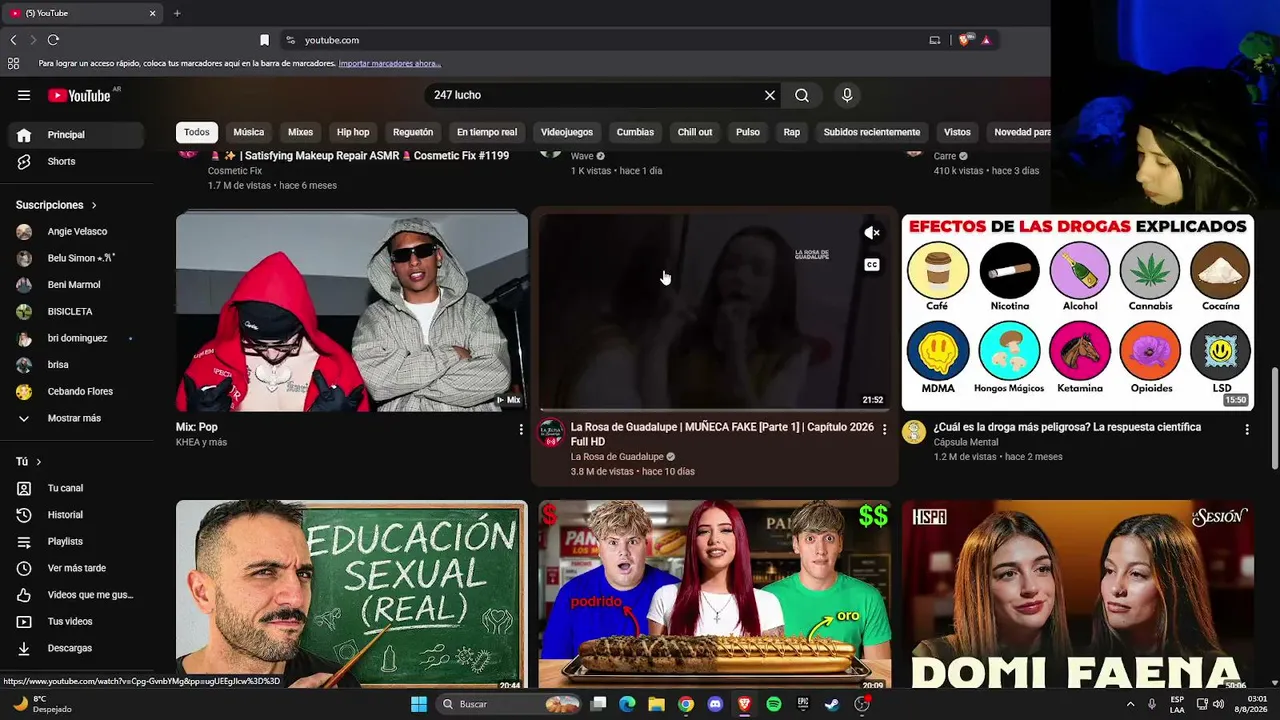Click 'Importar marcadores ahora...' link
1280x720 pixels.
point(390,63)
